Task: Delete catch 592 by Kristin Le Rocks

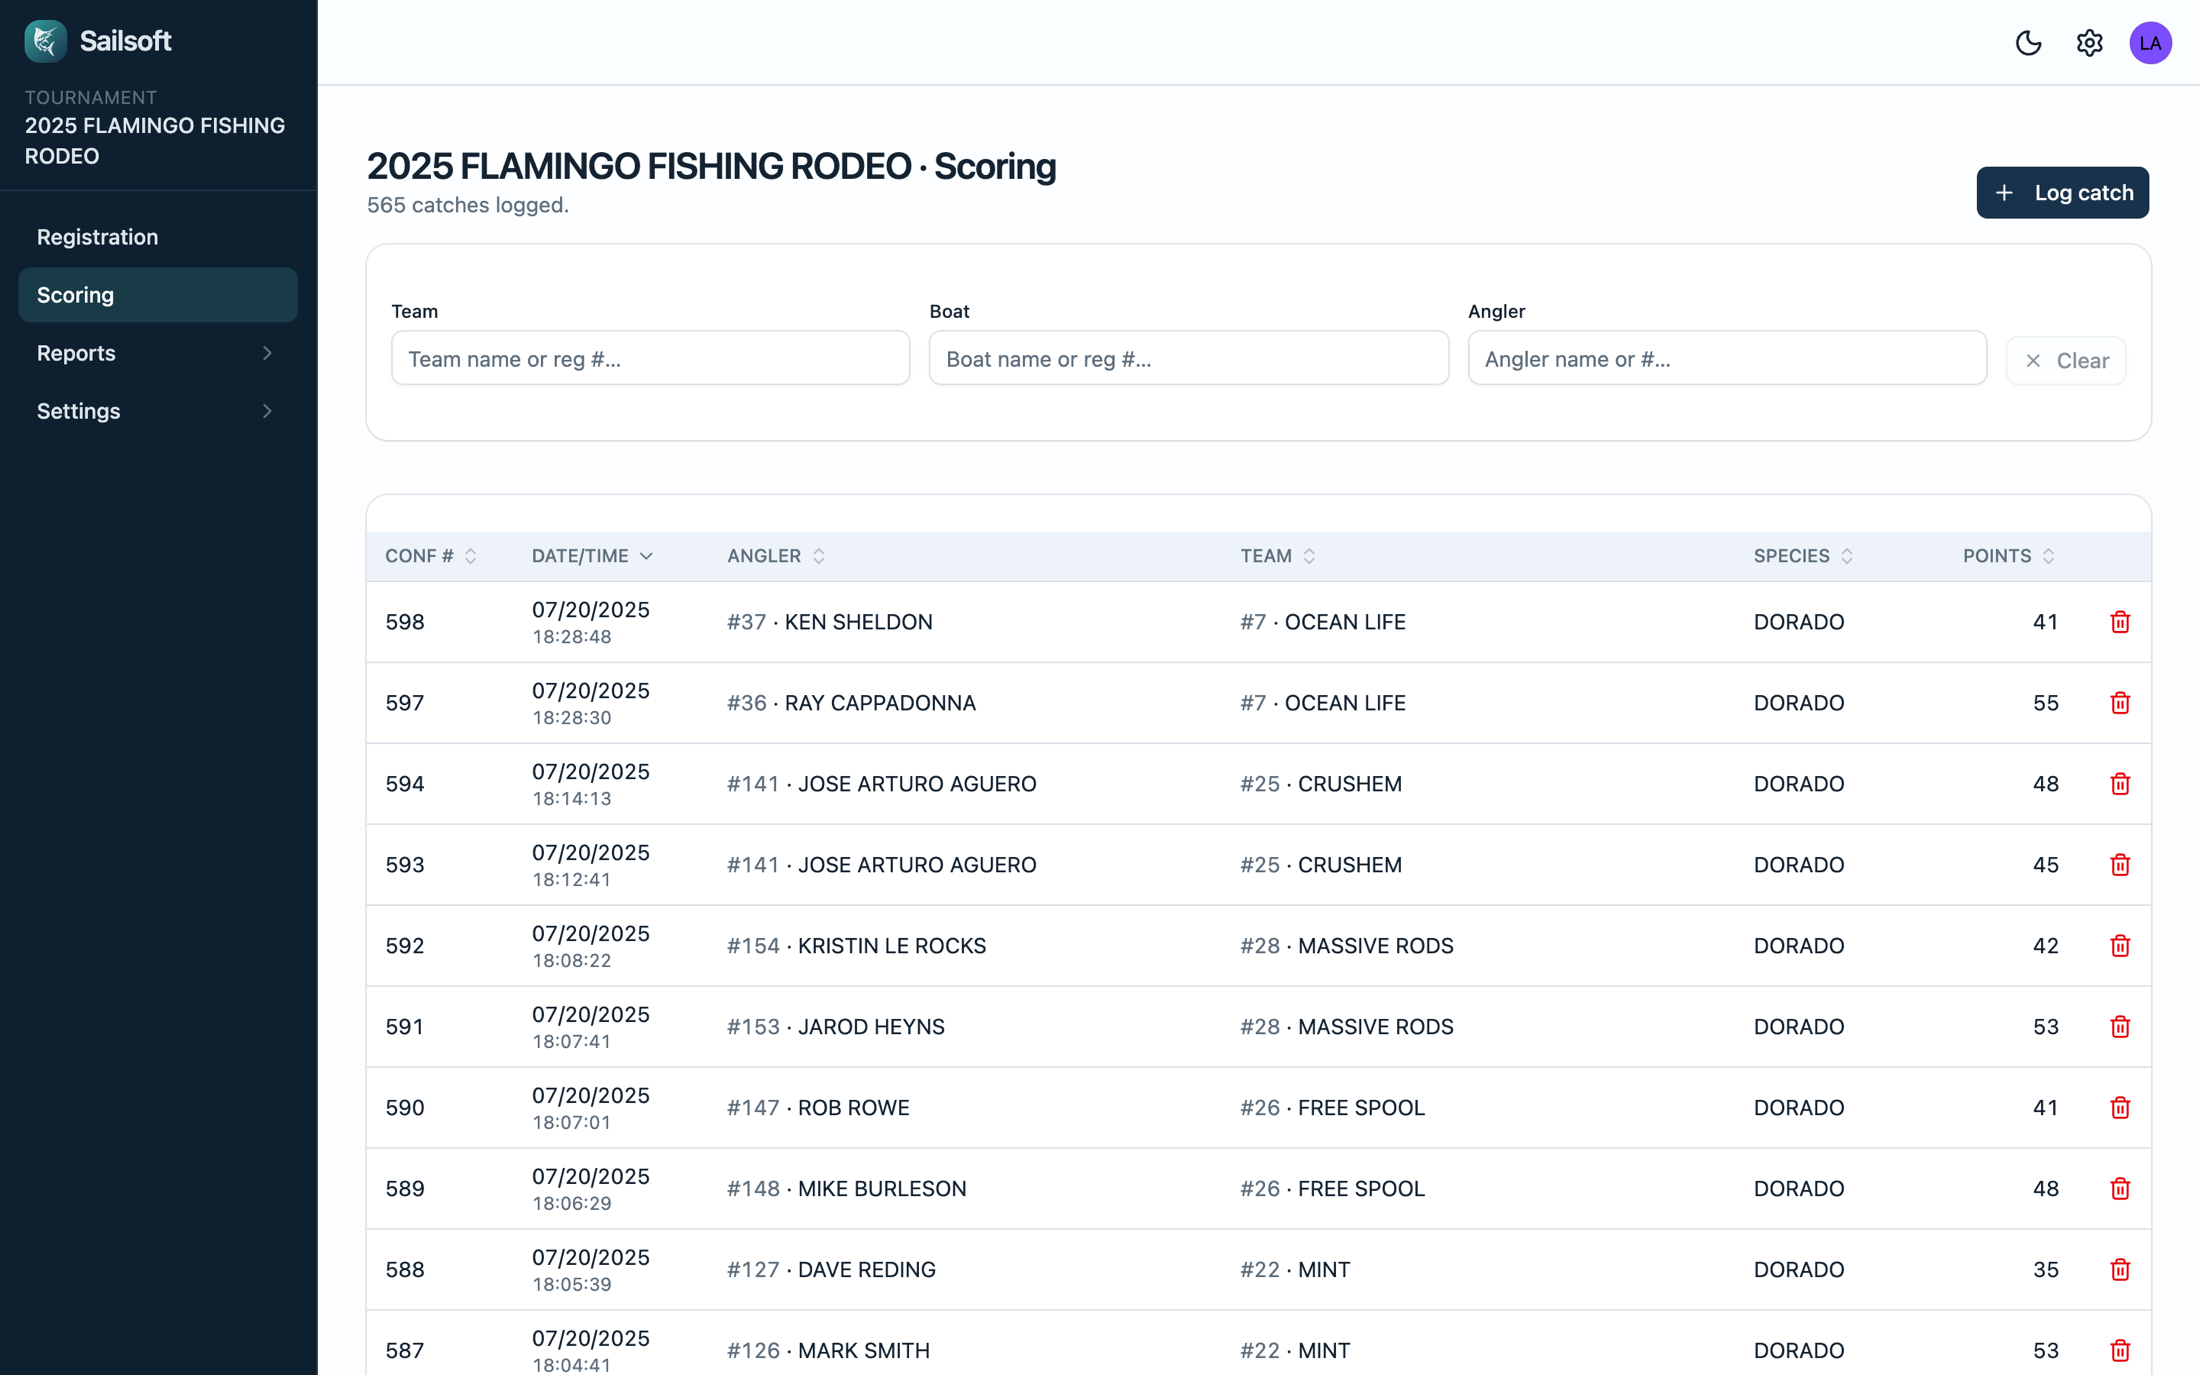Action: click(x=2120, y=946)
